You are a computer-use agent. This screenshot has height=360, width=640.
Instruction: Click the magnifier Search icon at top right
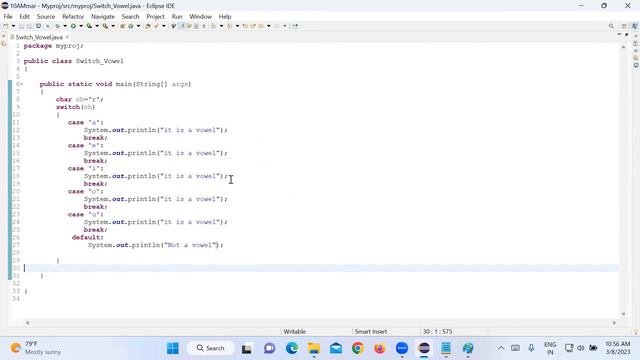click(611, 26)
